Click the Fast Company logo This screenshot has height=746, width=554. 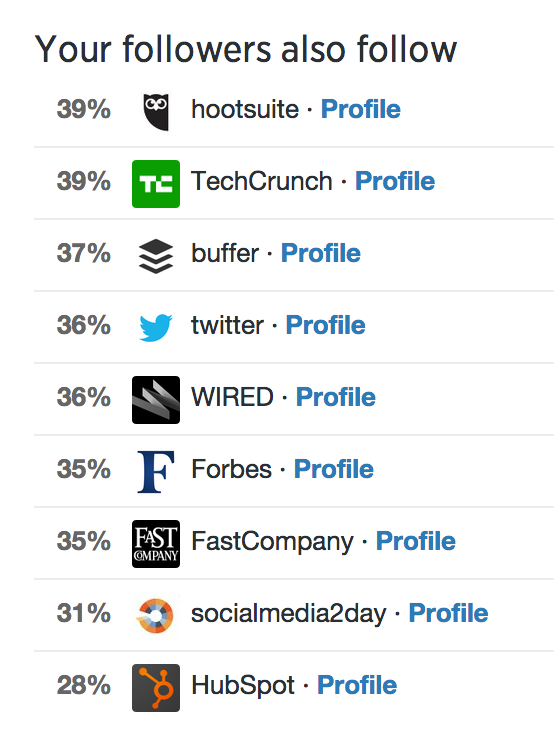pos(156,544)
